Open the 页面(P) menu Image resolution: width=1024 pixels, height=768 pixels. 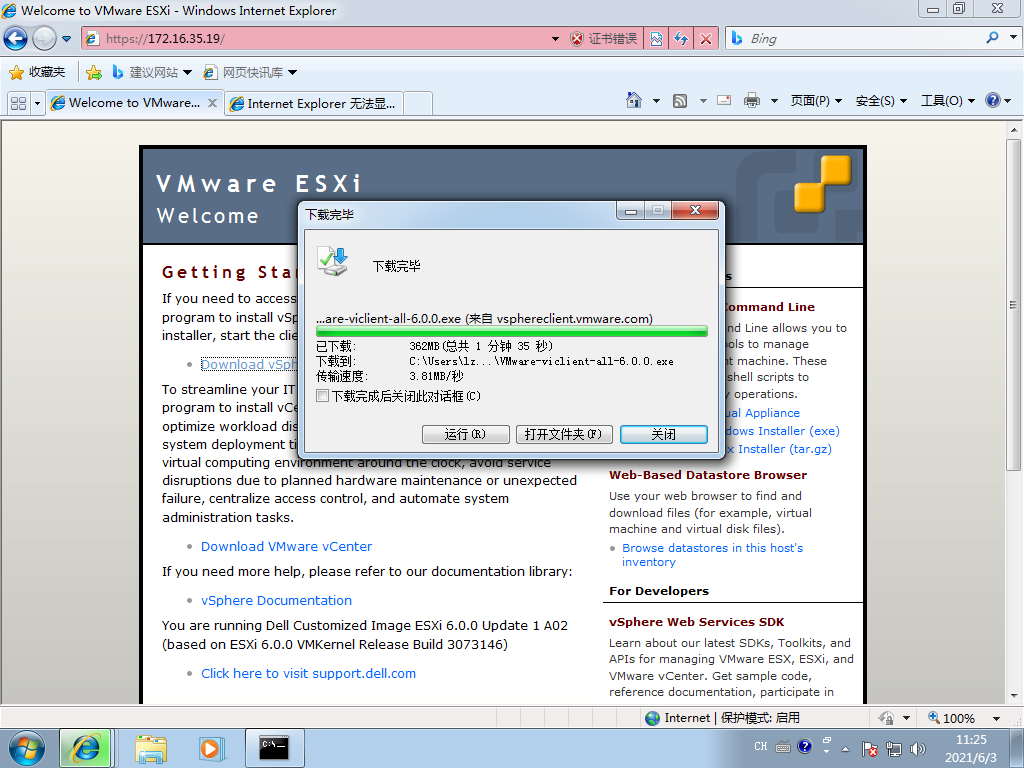point(816,101)
